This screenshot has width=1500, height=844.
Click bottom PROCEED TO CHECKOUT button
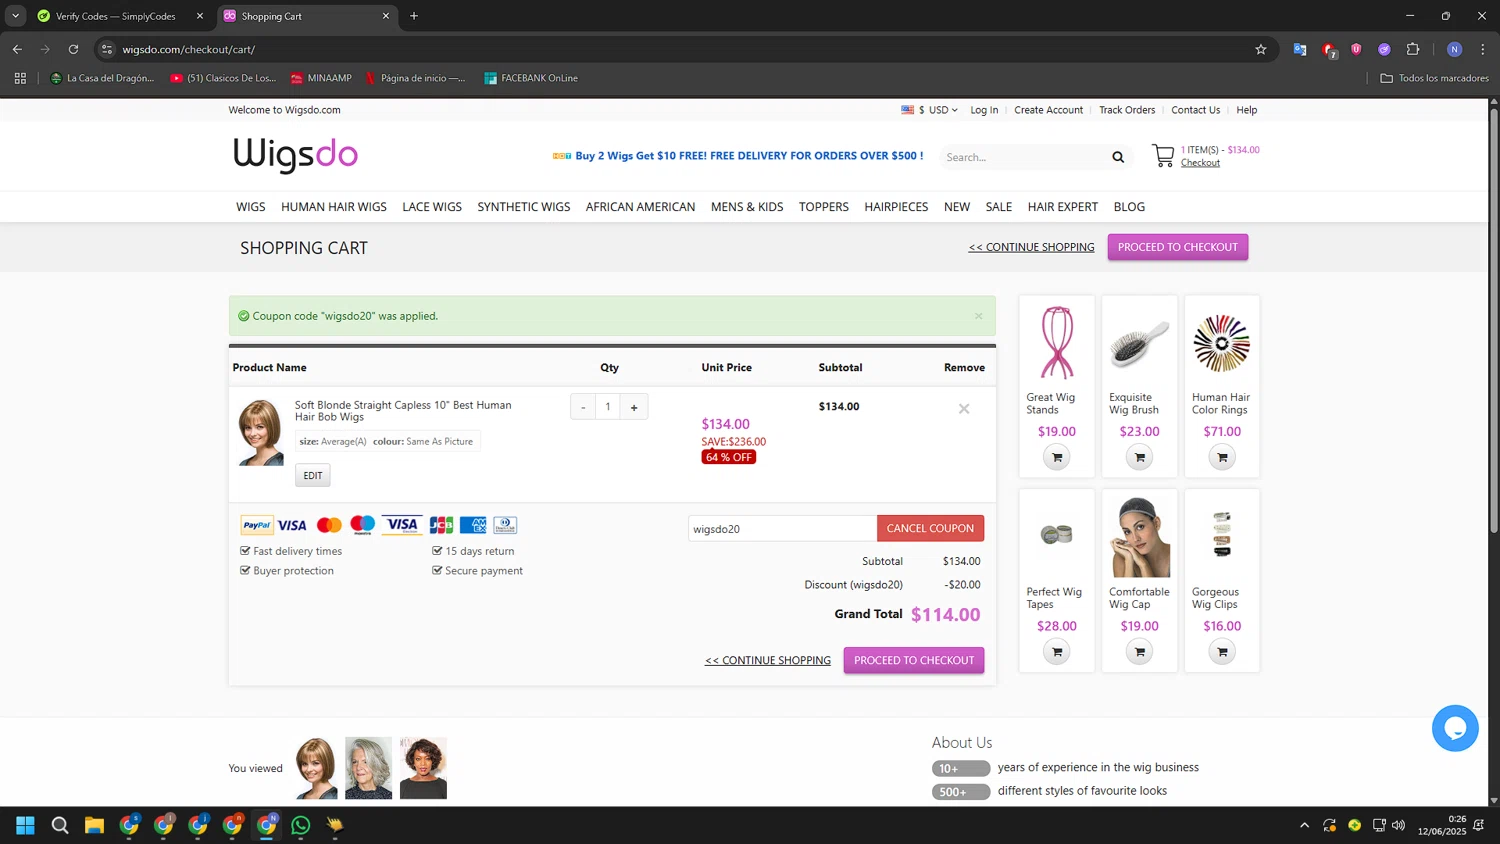pos(914,660)
